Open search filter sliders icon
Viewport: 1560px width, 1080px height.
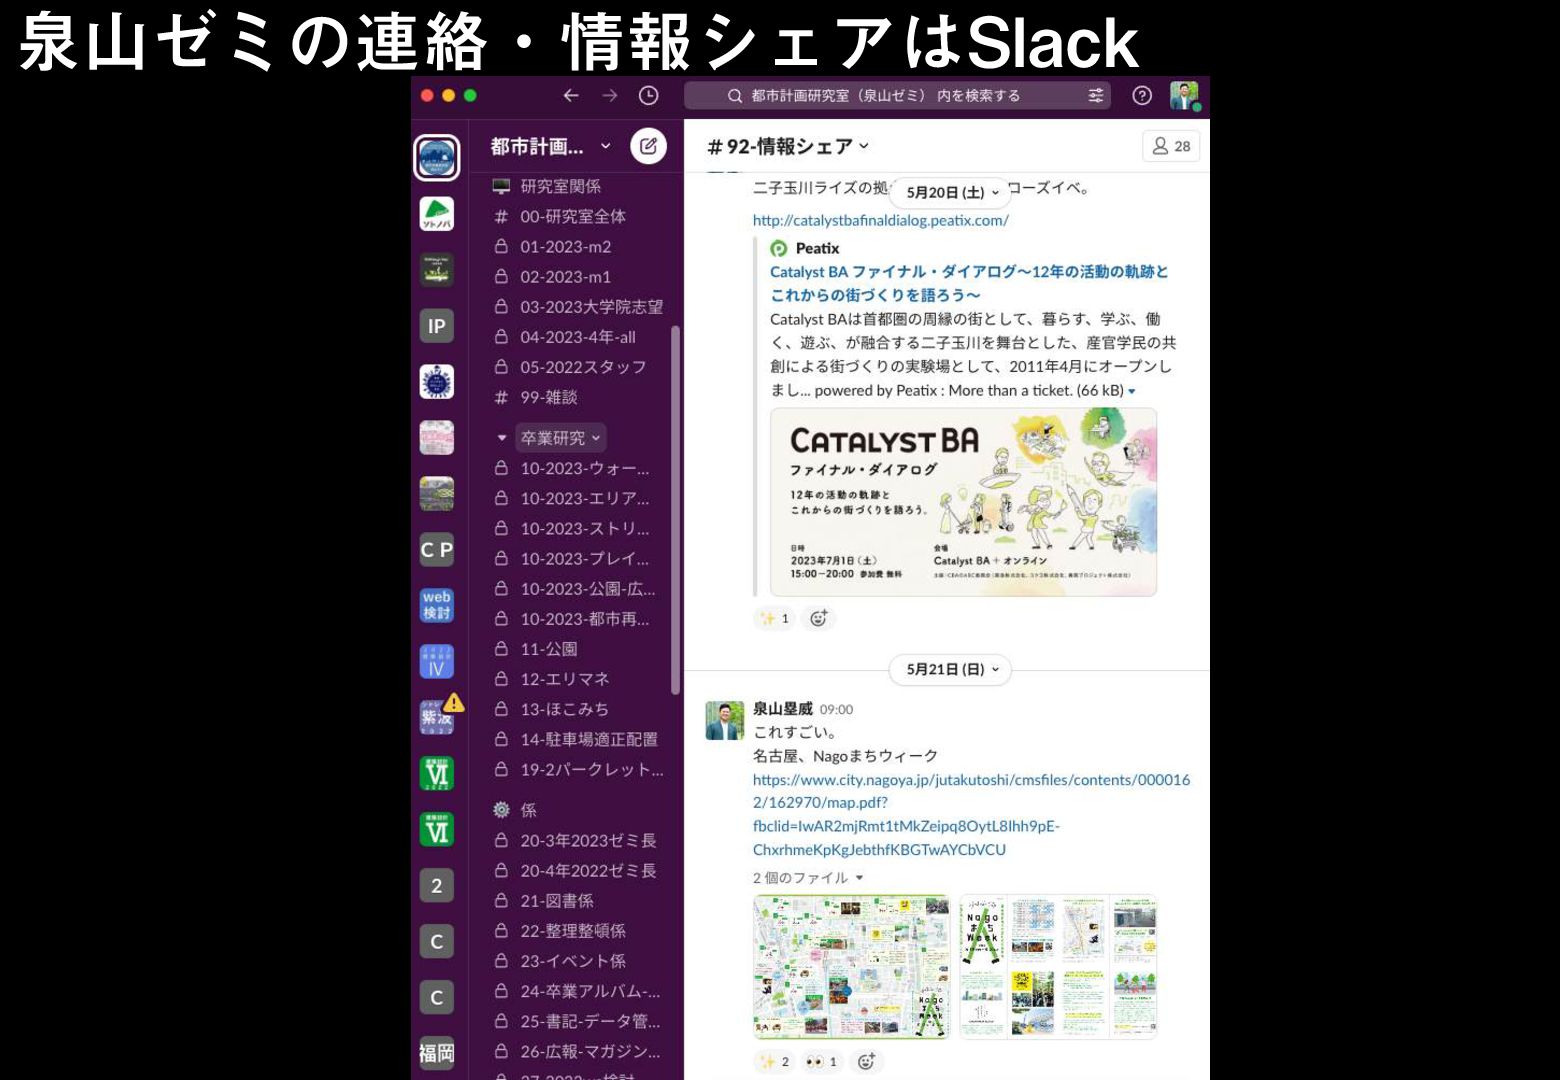click(1096, 95)
